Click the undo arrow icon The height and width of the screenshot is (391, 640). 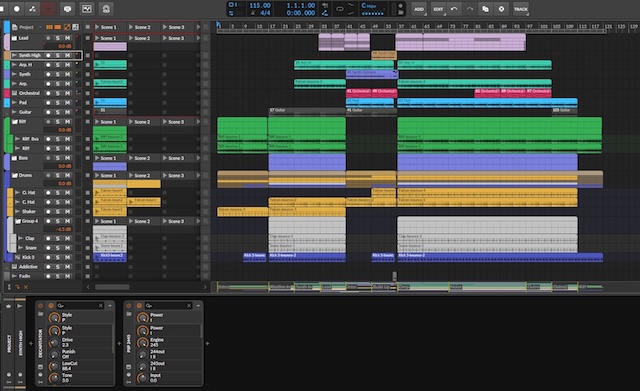[x=454, y=9]
